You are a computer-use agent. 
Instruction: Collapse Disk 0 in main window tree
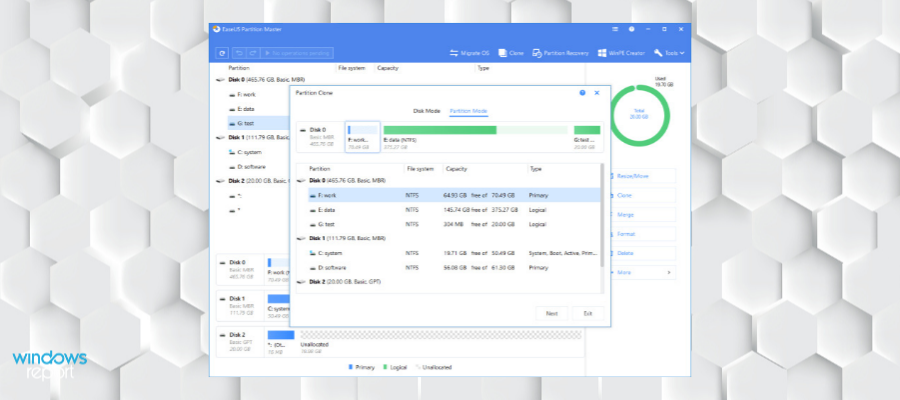click(220, 80)
